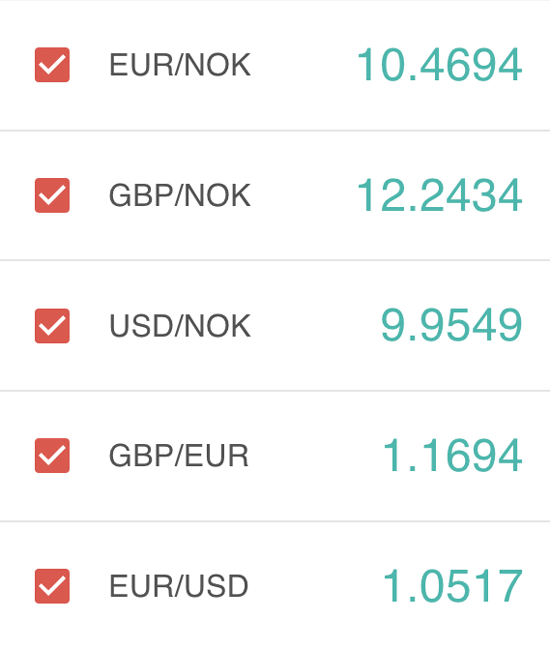Screen dimensions: 550x650
Task: Click the 9.9549 rate figure
Action: pos(451,325)
